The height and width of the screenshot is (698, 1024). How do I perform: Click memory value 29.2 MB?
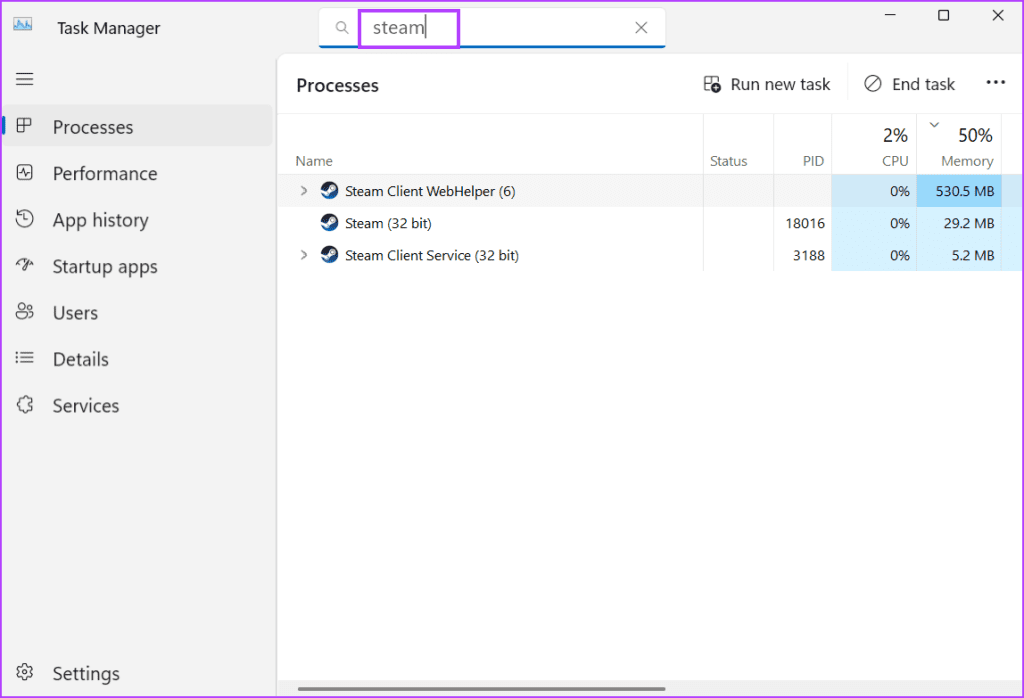click(x=968, y=223)
